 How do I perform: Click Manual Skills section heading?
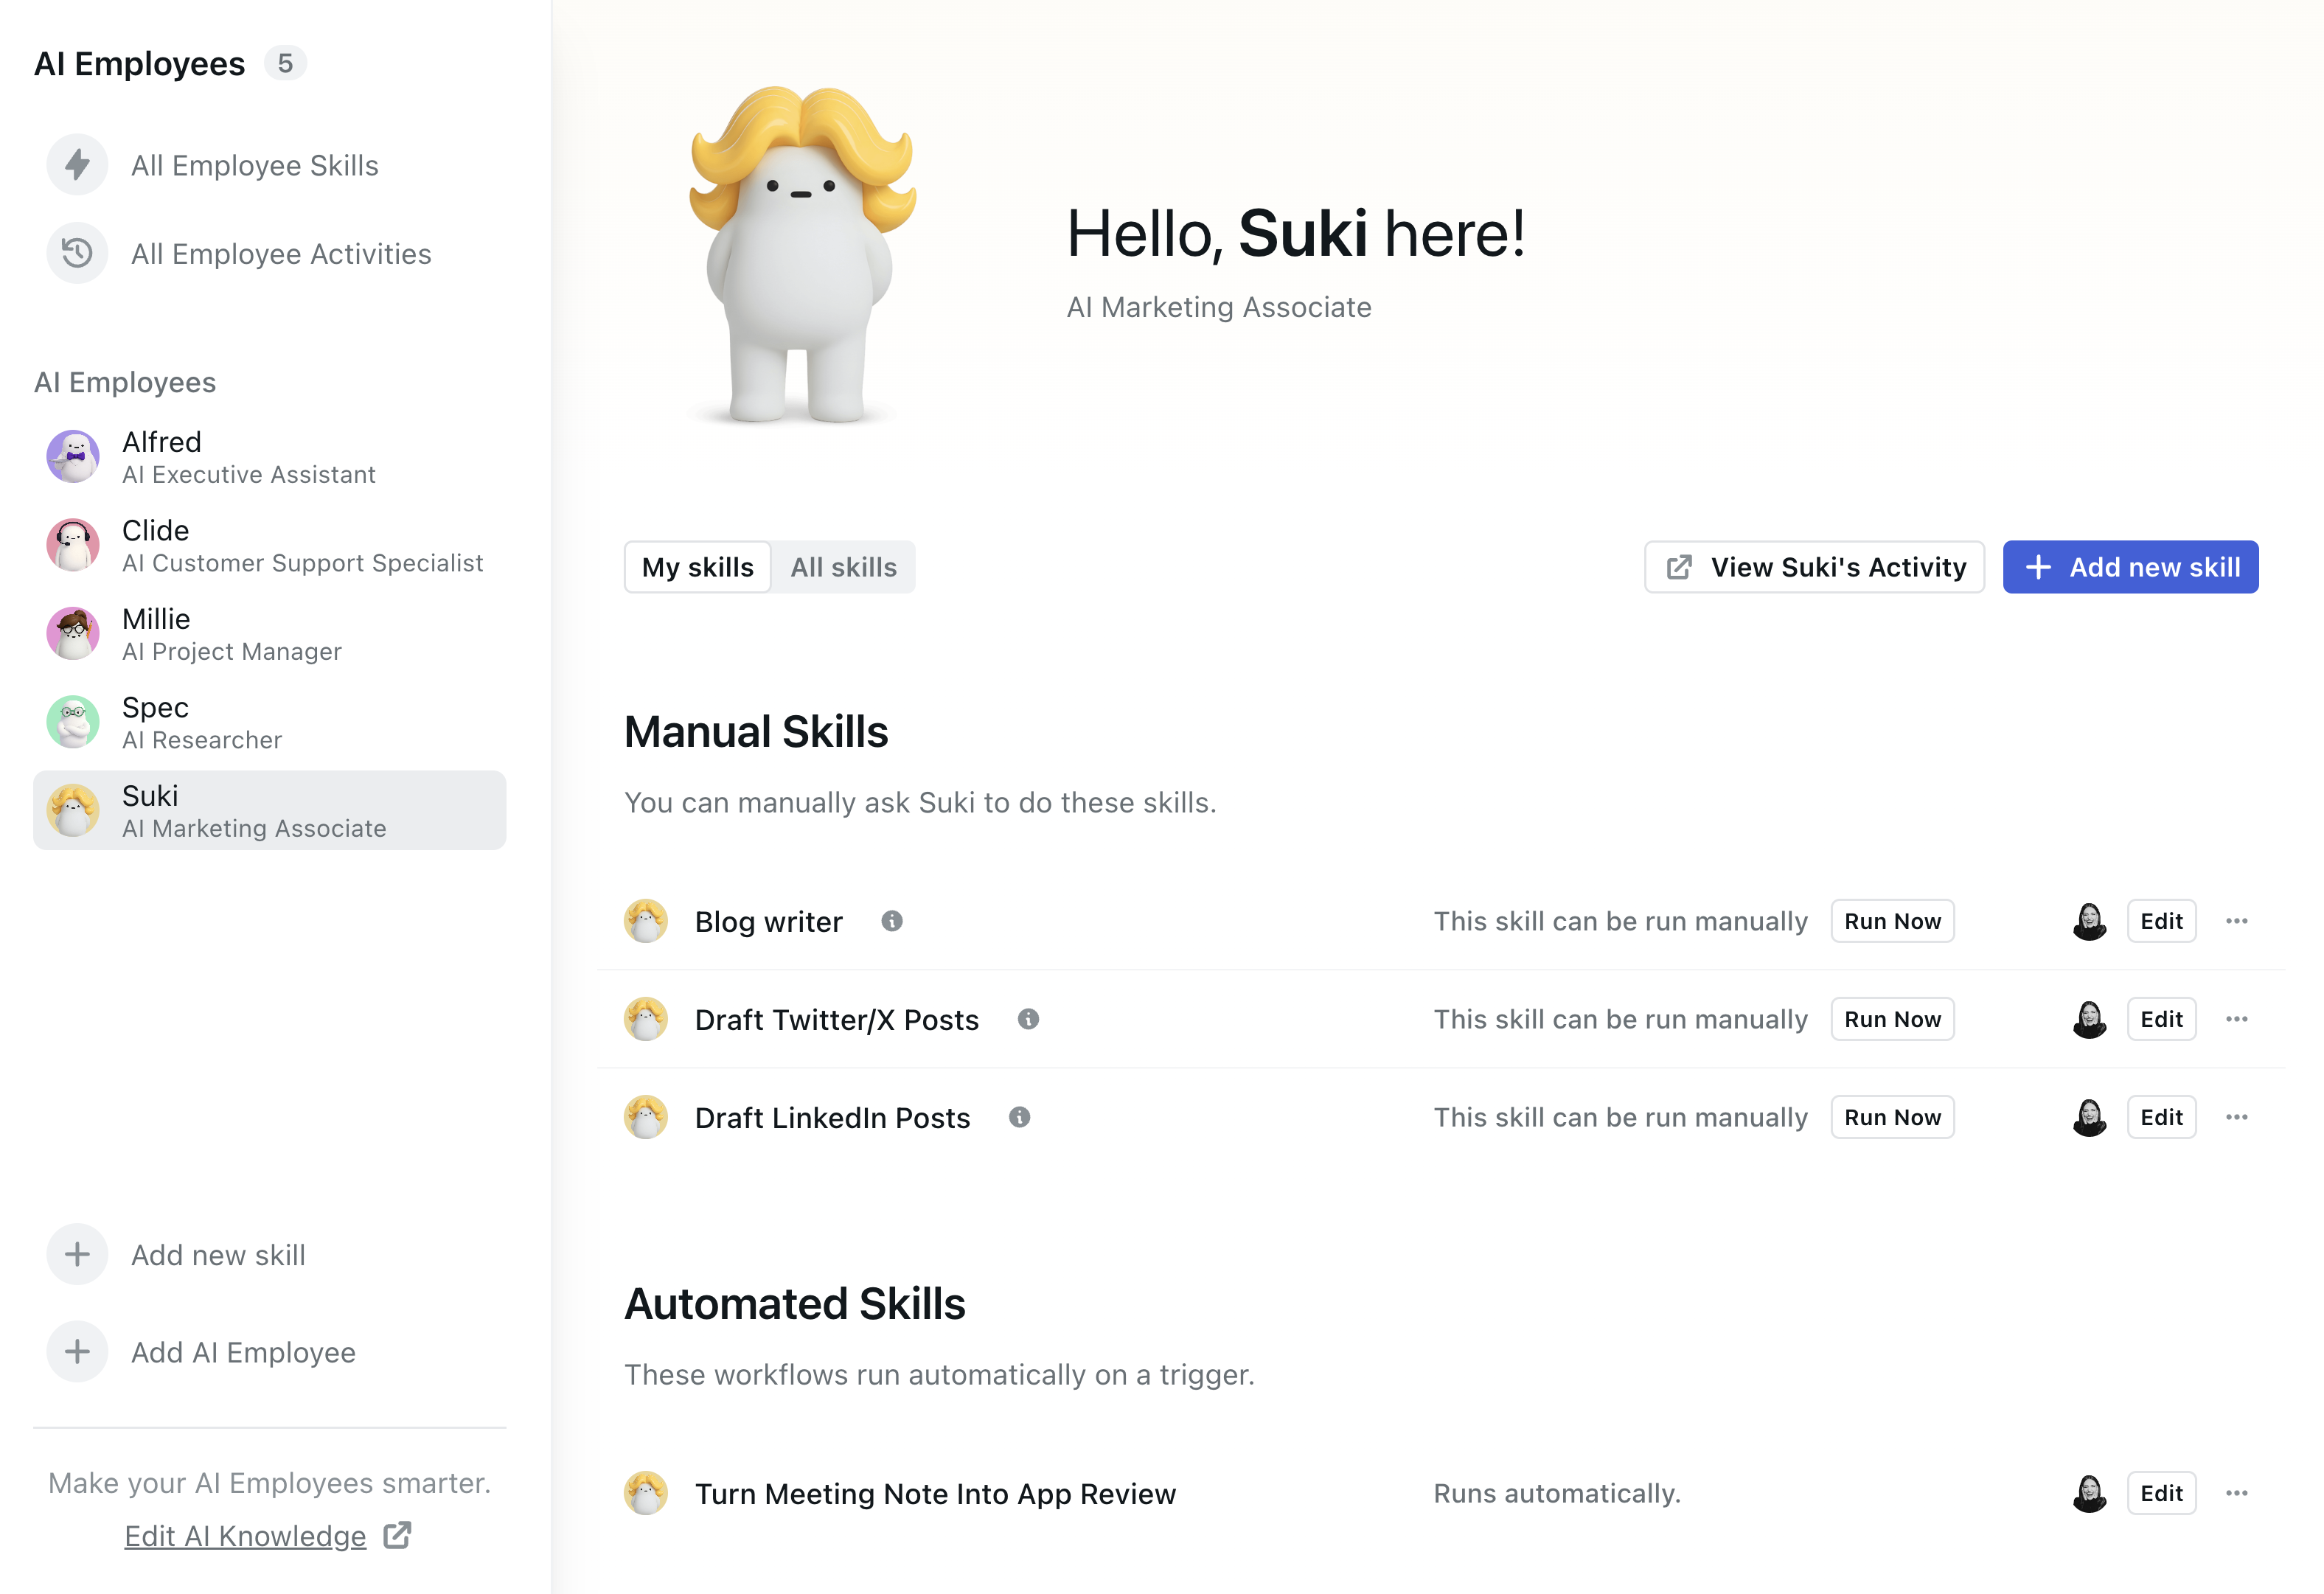click(756, 731)
